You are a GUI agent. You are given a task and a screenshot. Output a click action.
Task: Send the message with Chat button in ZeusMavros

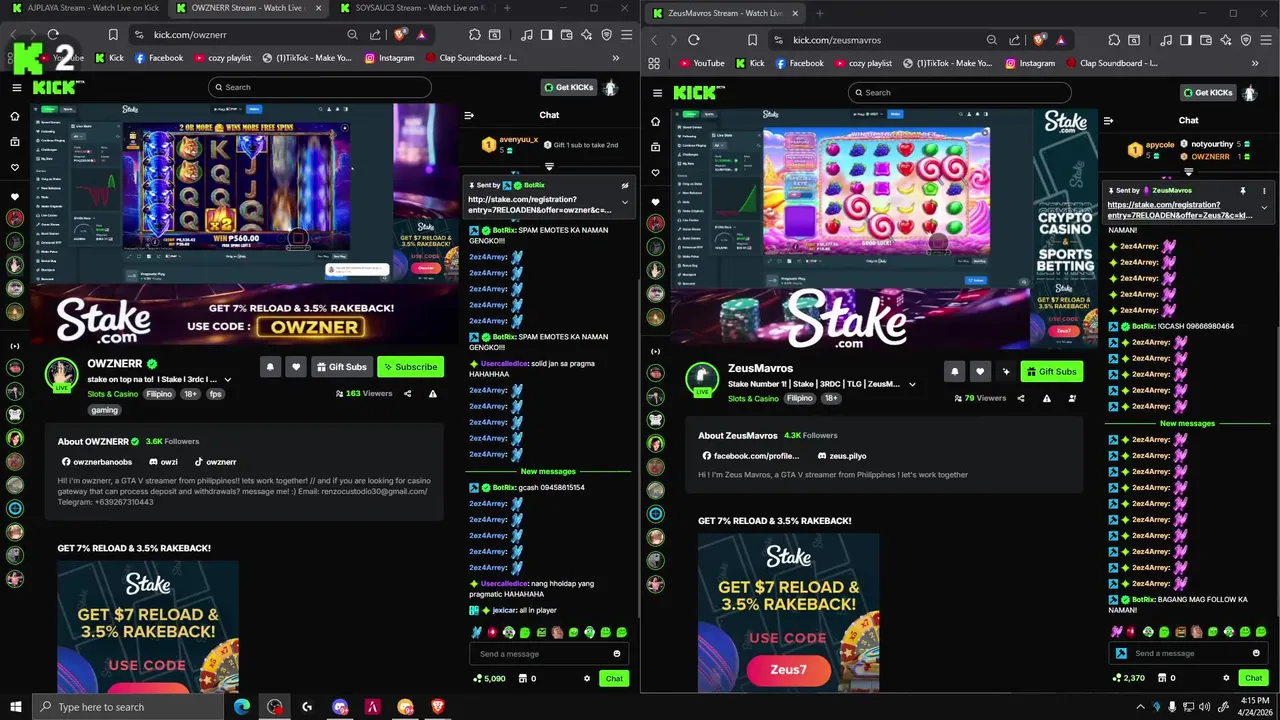(x=1253, y=678)
